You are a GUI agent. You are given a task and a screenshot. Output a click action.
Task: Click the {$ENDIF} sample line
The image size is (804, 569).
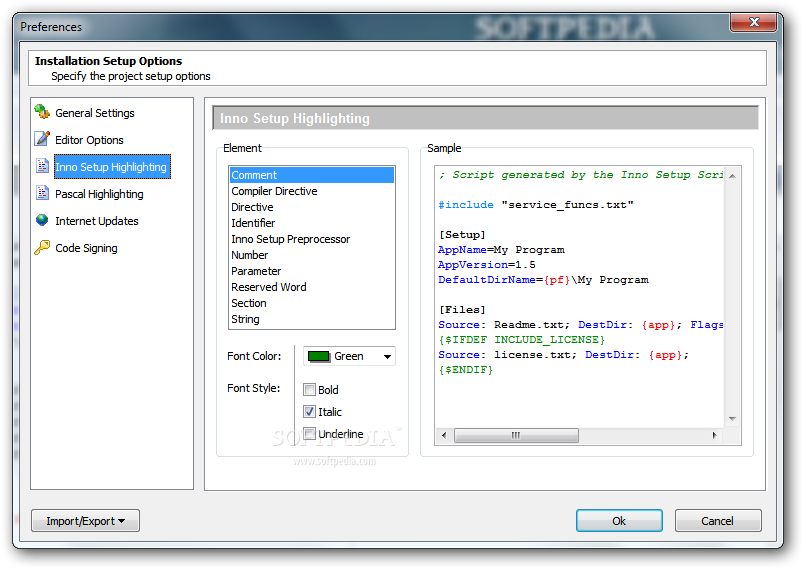pyautogui.click(x=466, y=370)
